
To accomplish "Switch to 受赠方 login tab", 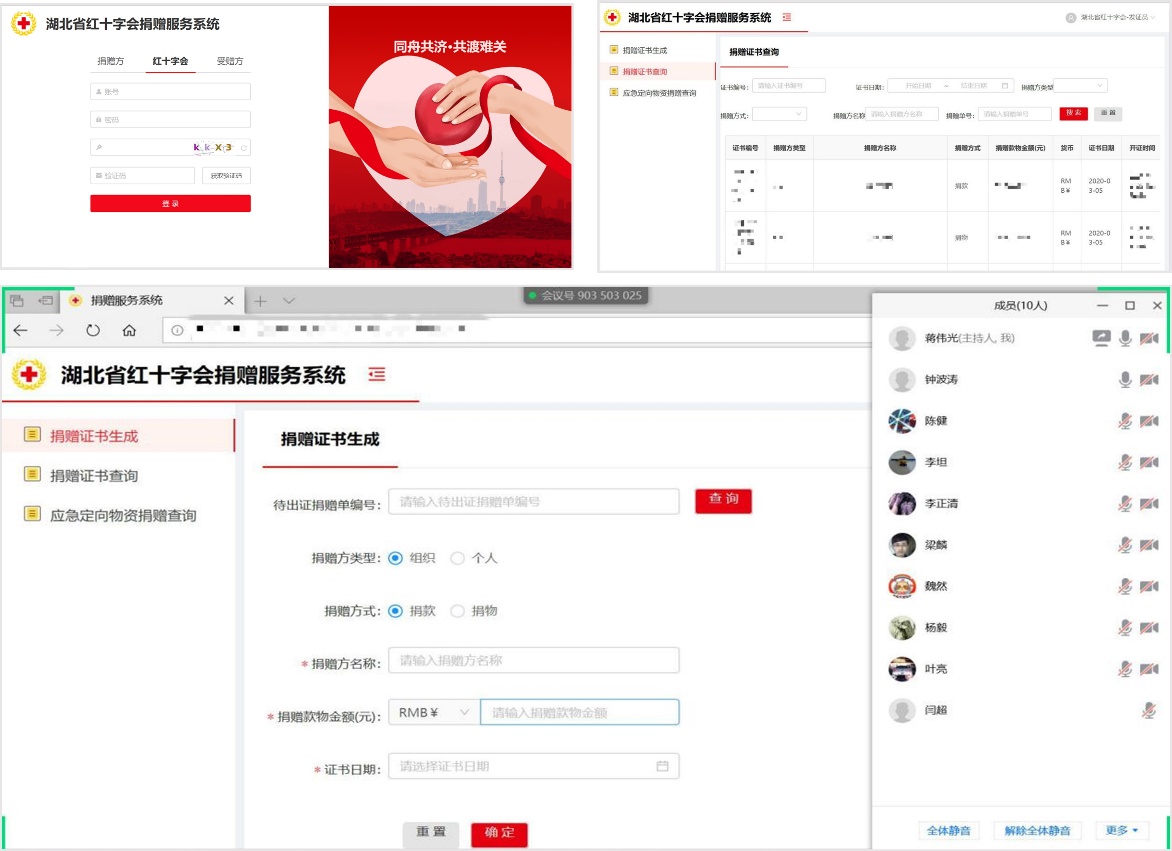I will [230, 61].
